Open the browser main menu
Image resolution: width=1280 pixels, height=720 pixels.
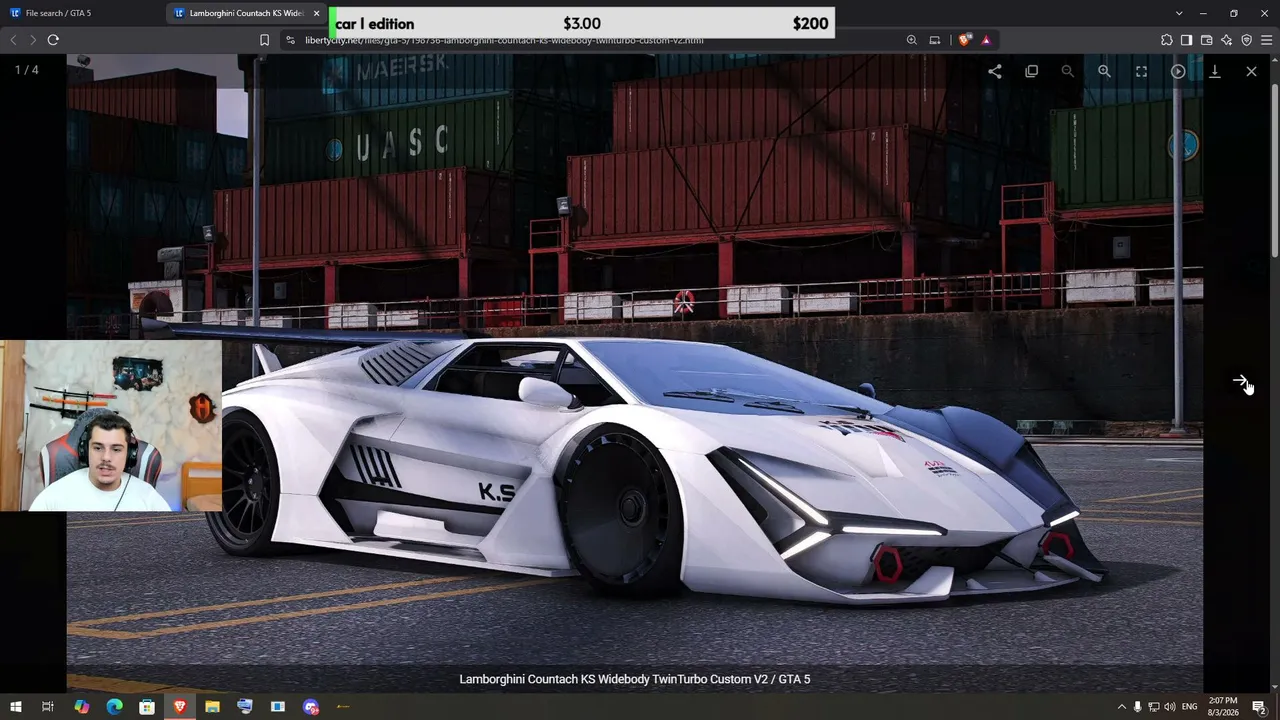1266,40
